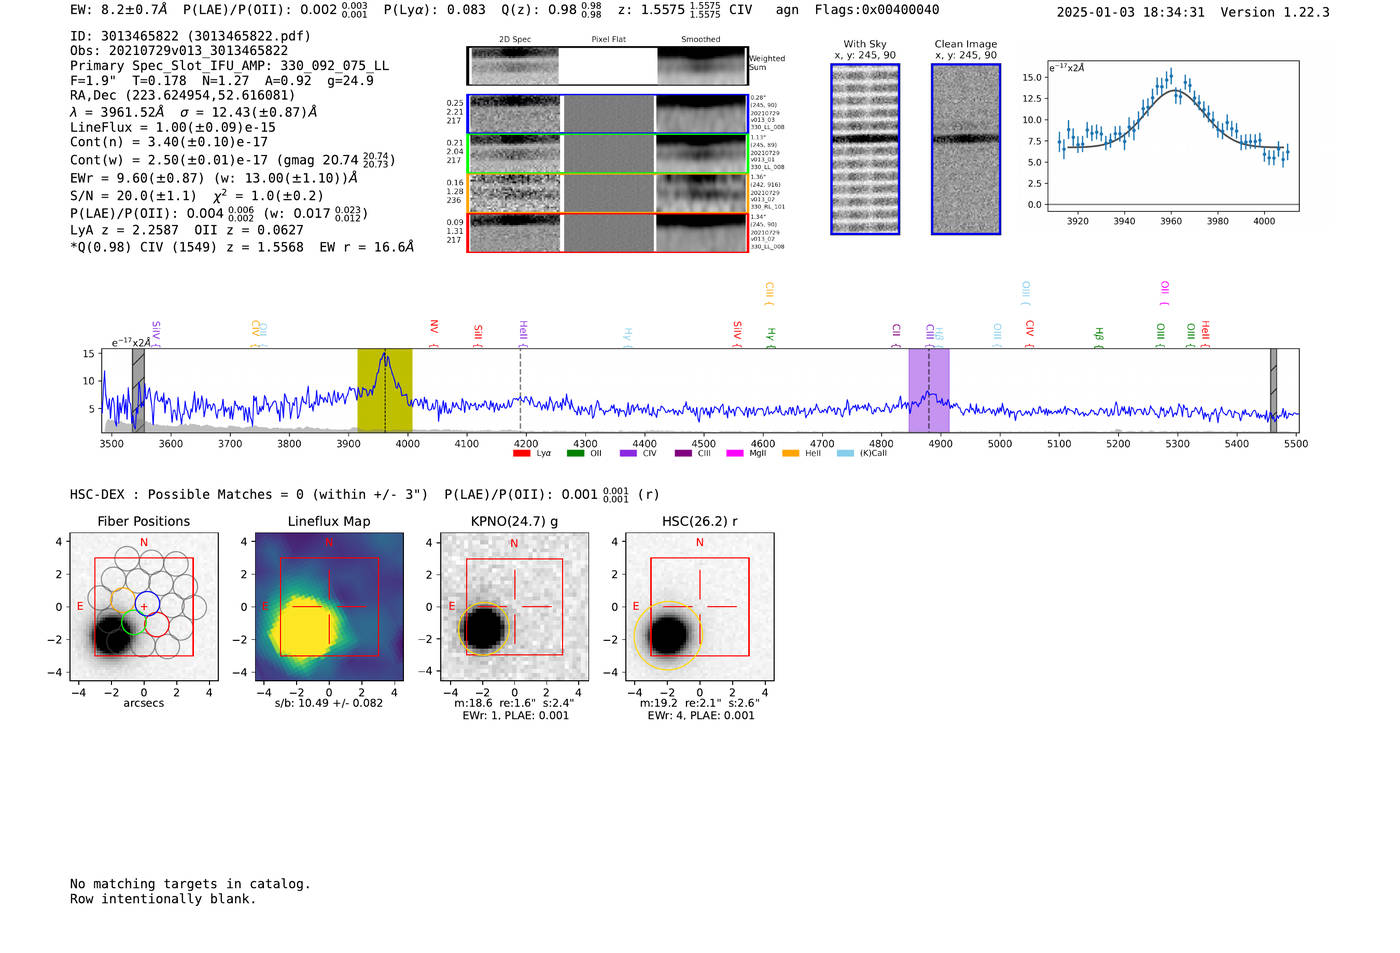Select the orange-bordered 2D Spec fiber row
Viewport: 1400px width, 953px height.
[x=607, y=193]
